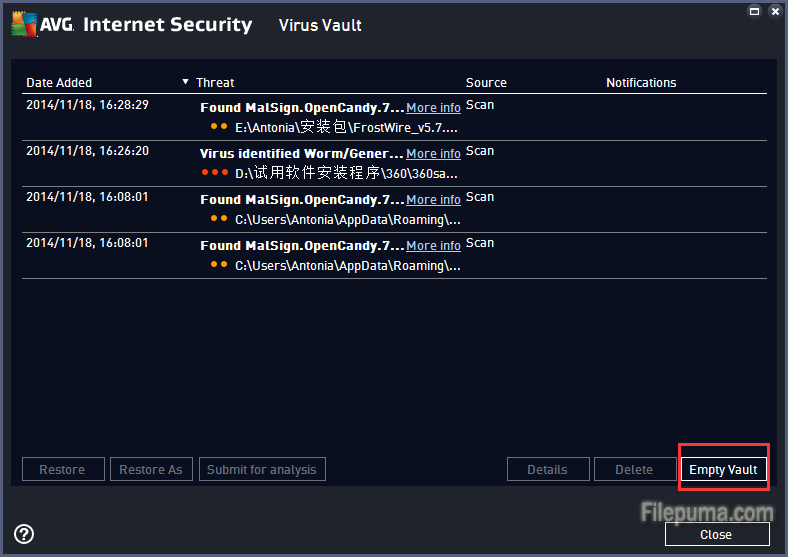The height and width of the screenshot is (557, 788).
Task: Click the Notifications column header
Action: (x=641, y=83)
